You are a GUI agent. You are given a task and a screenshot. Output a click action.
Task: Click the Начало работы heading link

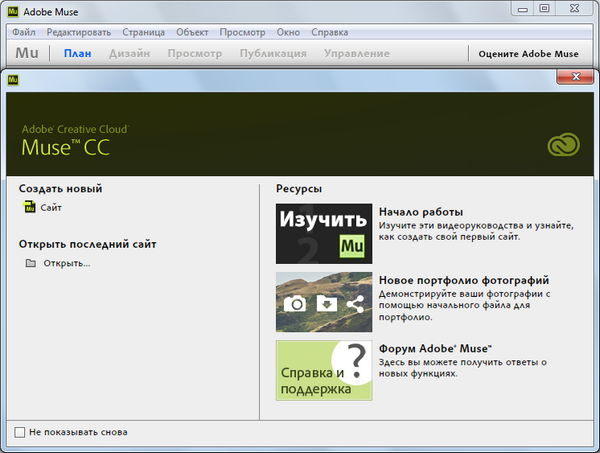[421, 212]
